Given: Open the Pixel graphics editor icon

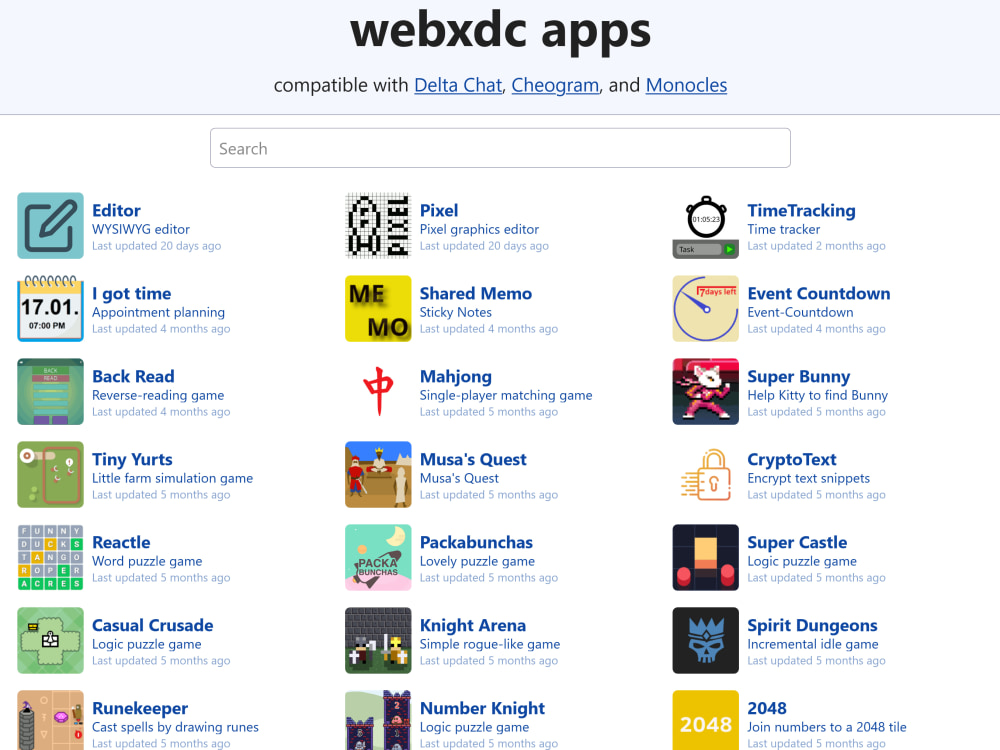Looking at the screenshot, I should 378,226.
